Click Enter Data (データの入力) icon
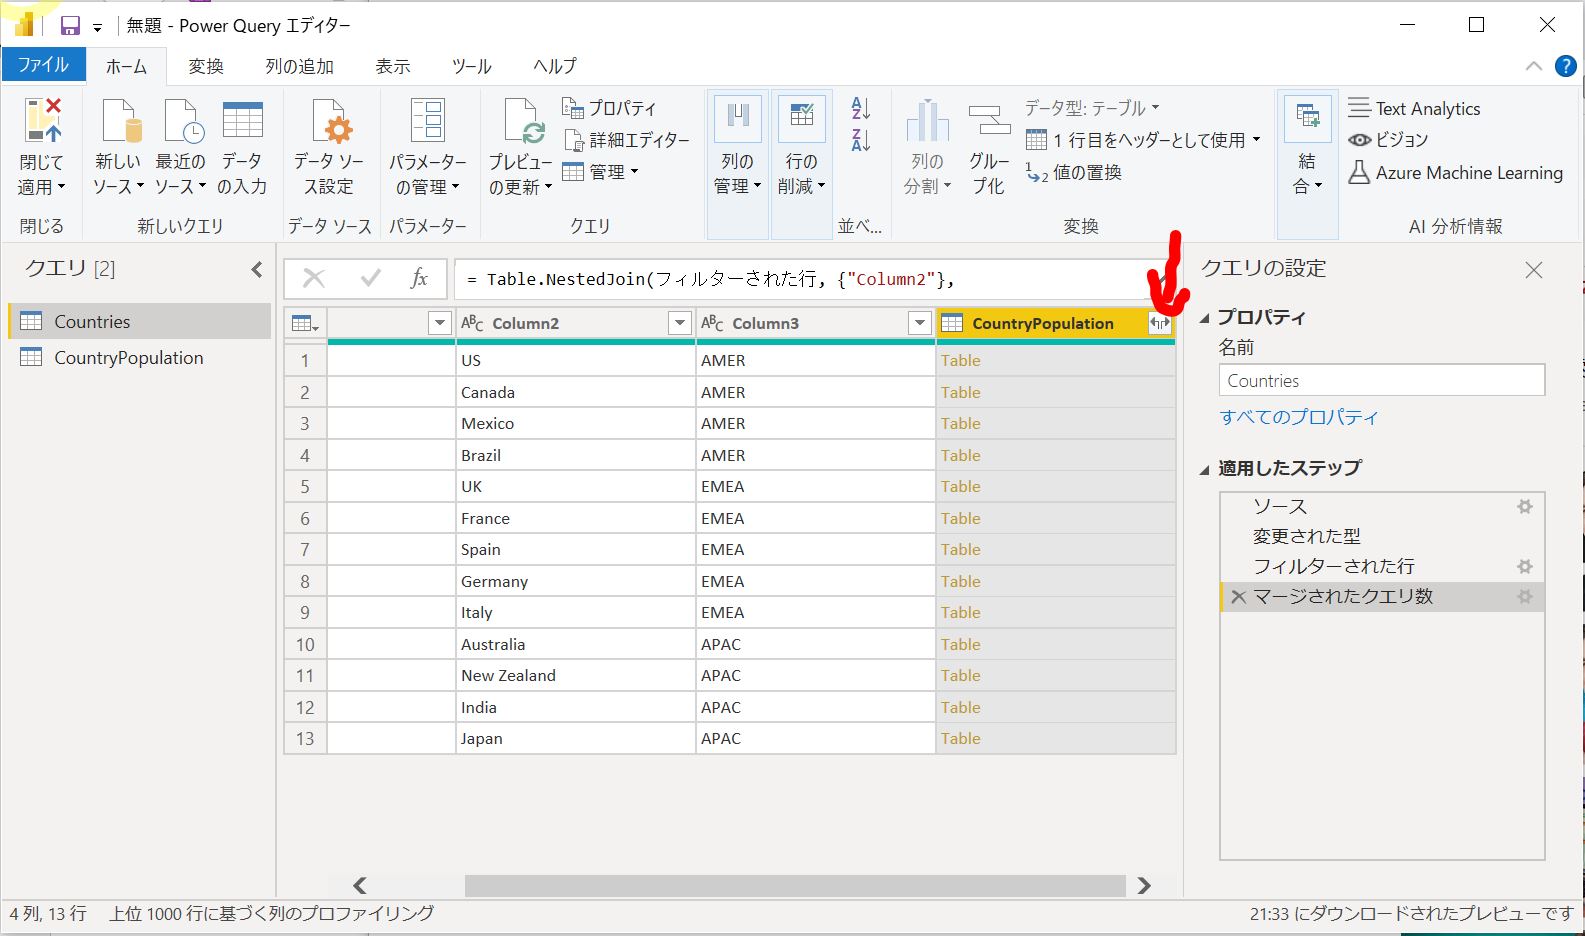1585x936 pixels. pos(242,121)
